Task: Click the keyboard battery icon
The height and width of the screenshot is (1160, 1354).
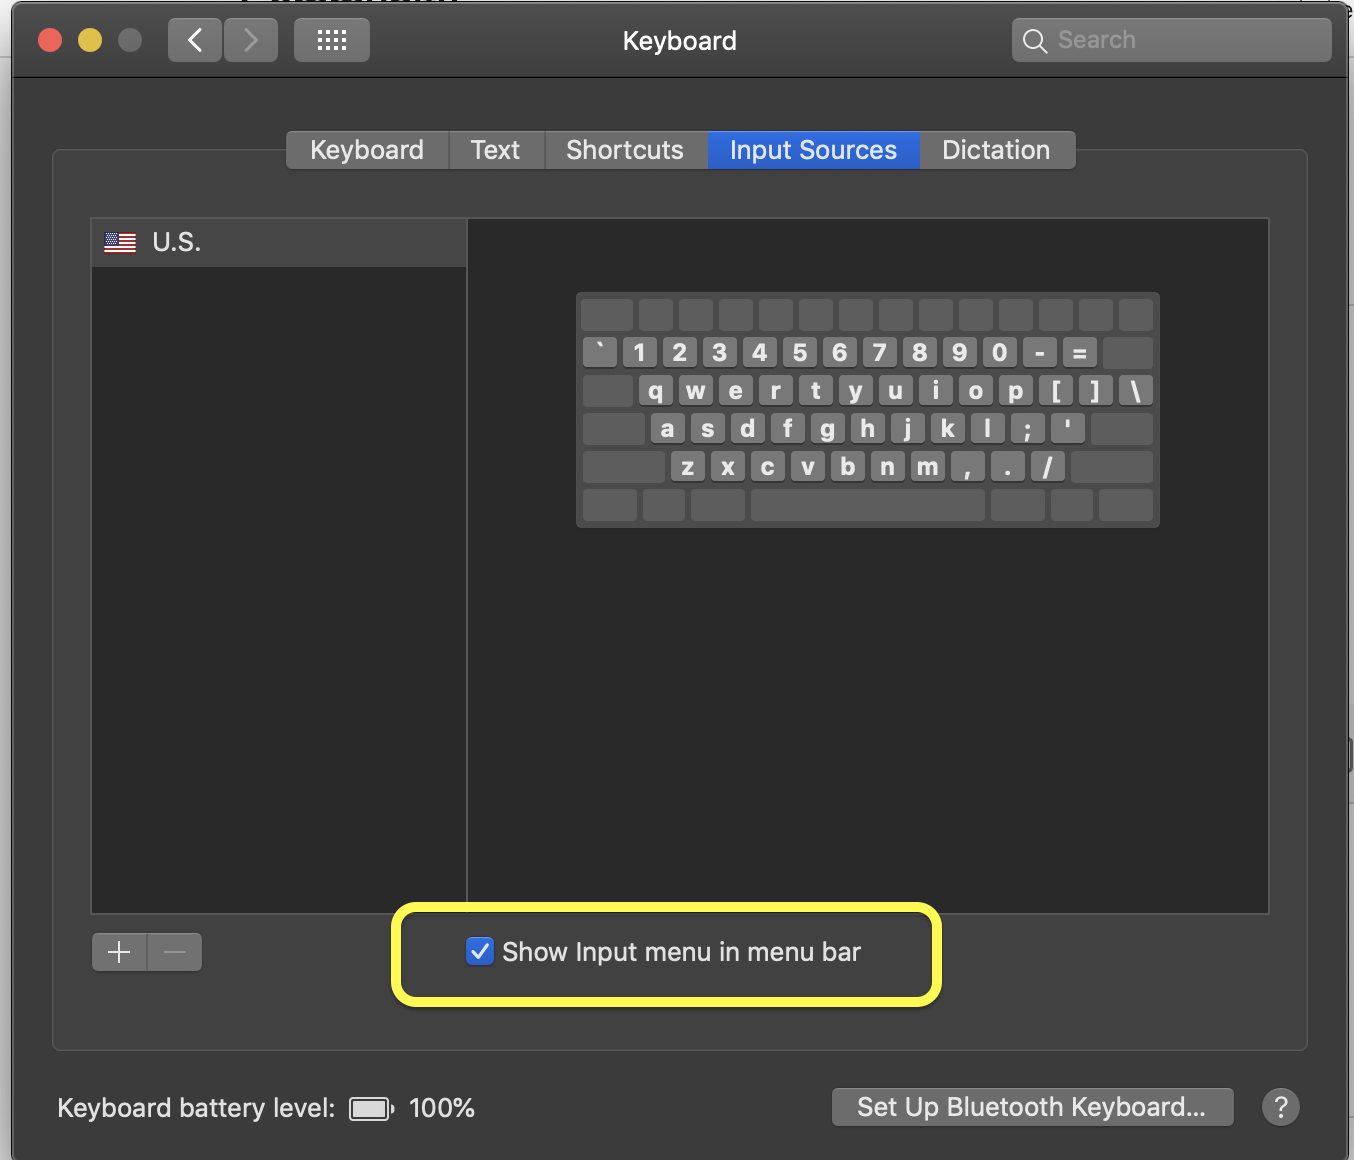Action: click(x=370, y=1108)
